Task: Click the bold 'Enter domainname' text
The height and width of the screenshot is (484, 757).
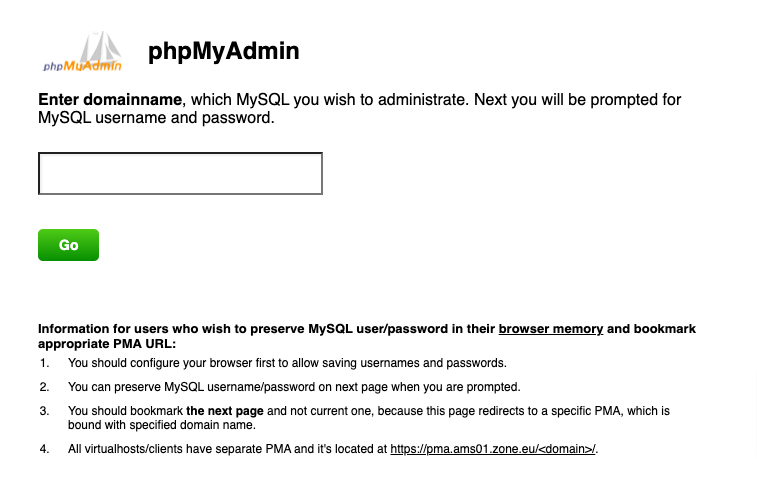Action: [x=110, y=100]
